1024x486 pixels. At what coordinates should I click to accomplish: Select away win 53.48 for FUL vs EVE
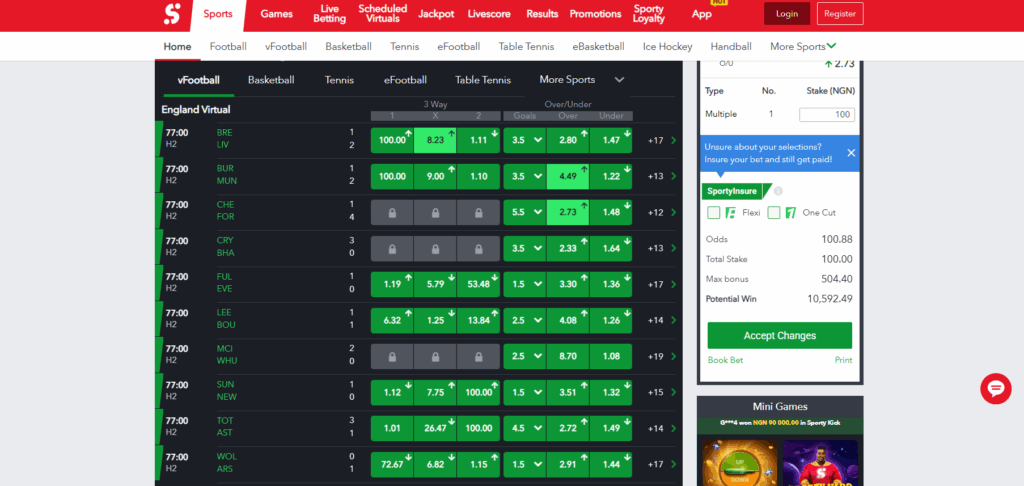coord(478,285)
